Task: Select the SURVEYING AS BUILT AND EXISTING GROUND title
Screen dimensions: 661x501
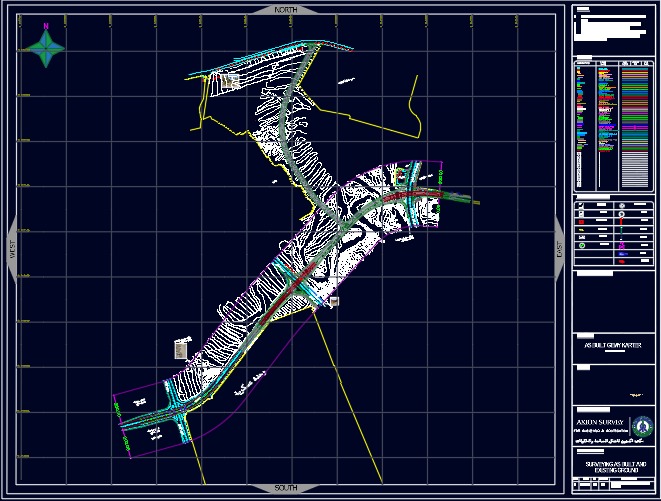Action: (x=615, y=467)
